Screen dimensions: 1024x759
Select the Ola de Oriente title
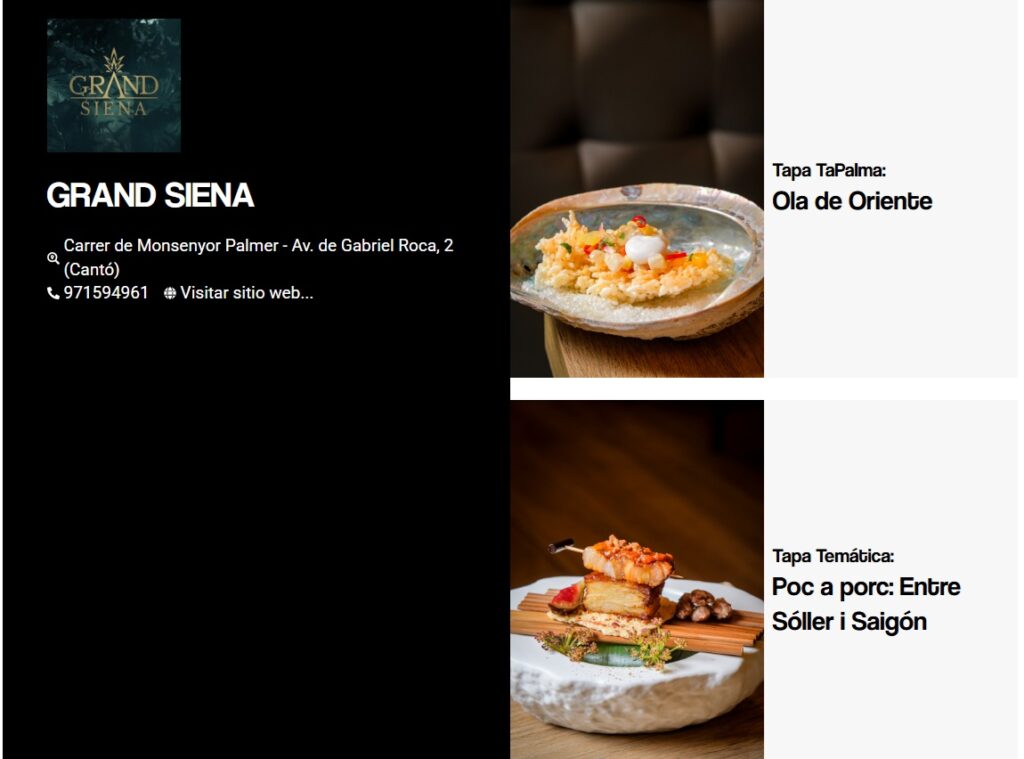(852, 201)
